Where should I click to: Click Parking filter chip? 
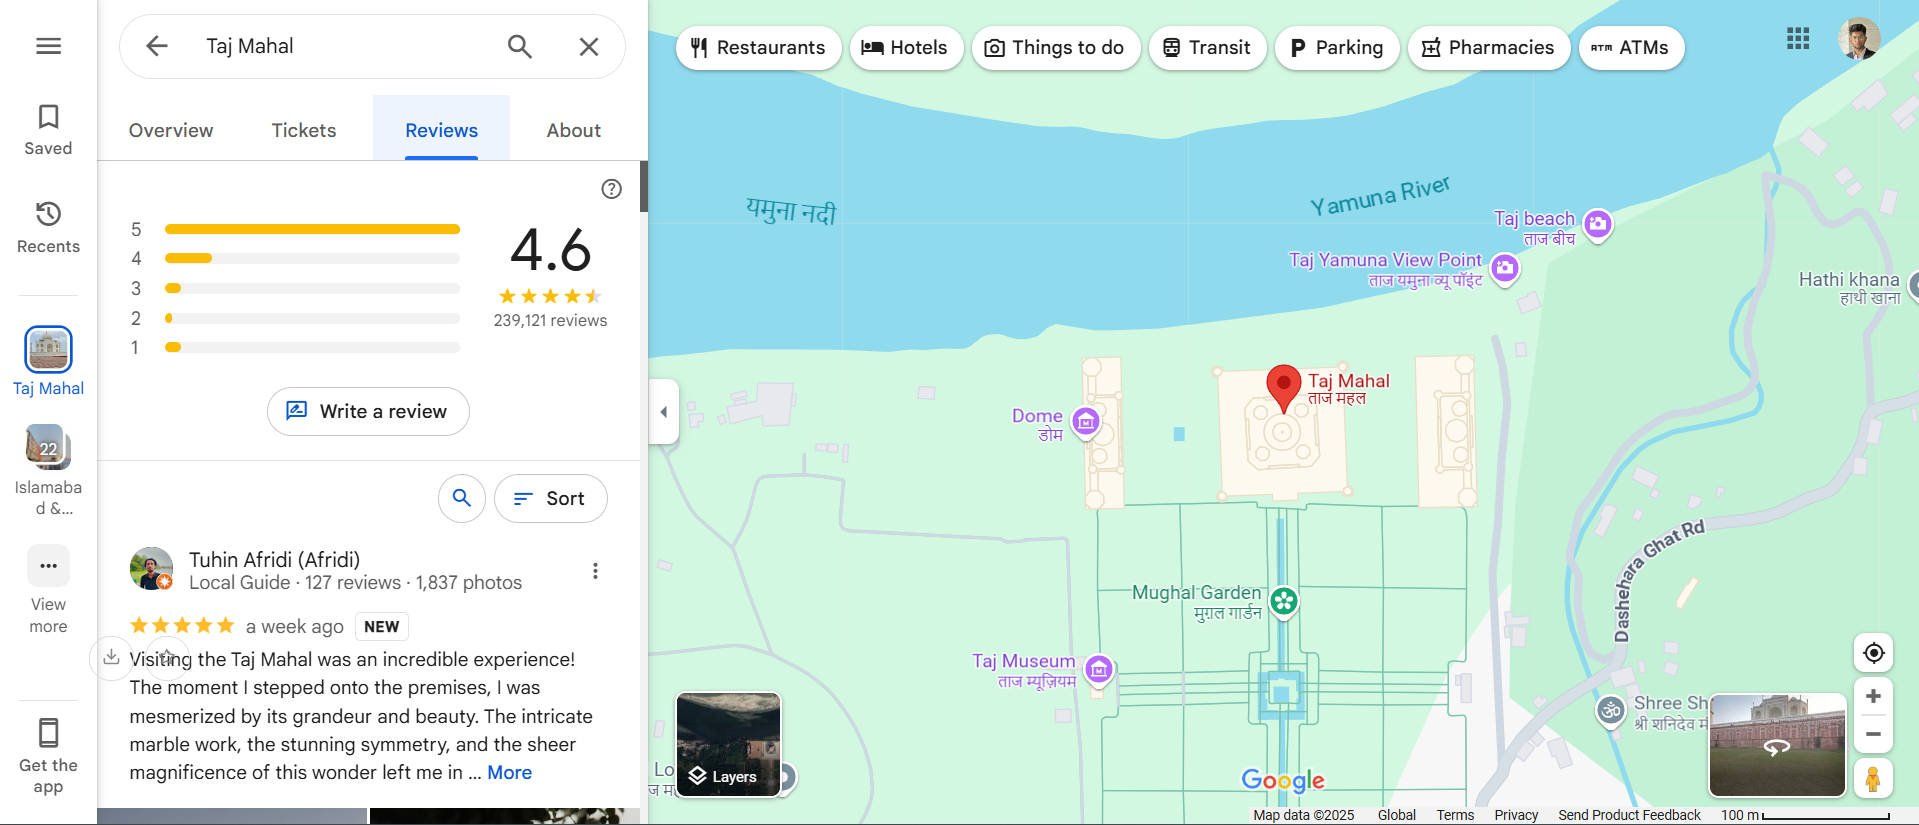coord(1337,47)
